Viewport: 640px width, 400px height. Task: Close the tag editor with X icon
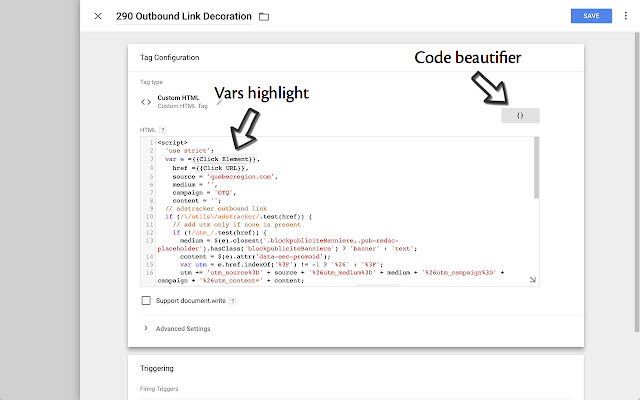click(x=98, y=16)
